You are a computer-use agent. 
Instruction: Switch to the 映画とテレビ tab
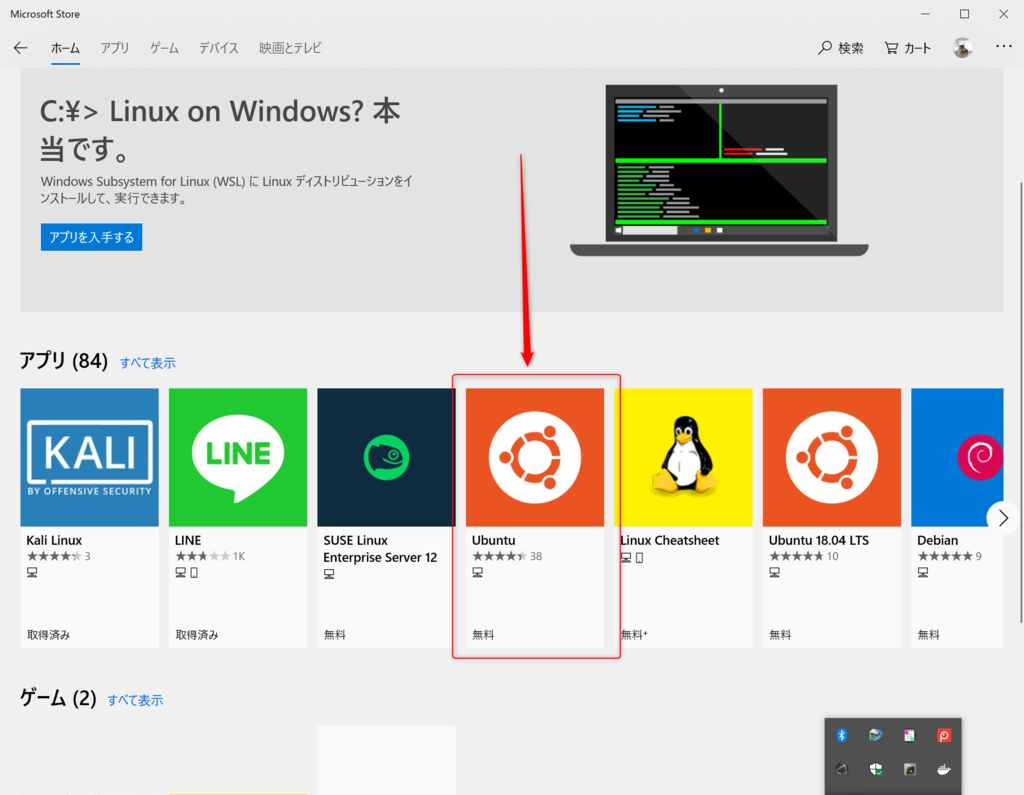pyautogui.click(x=290, y=48)
